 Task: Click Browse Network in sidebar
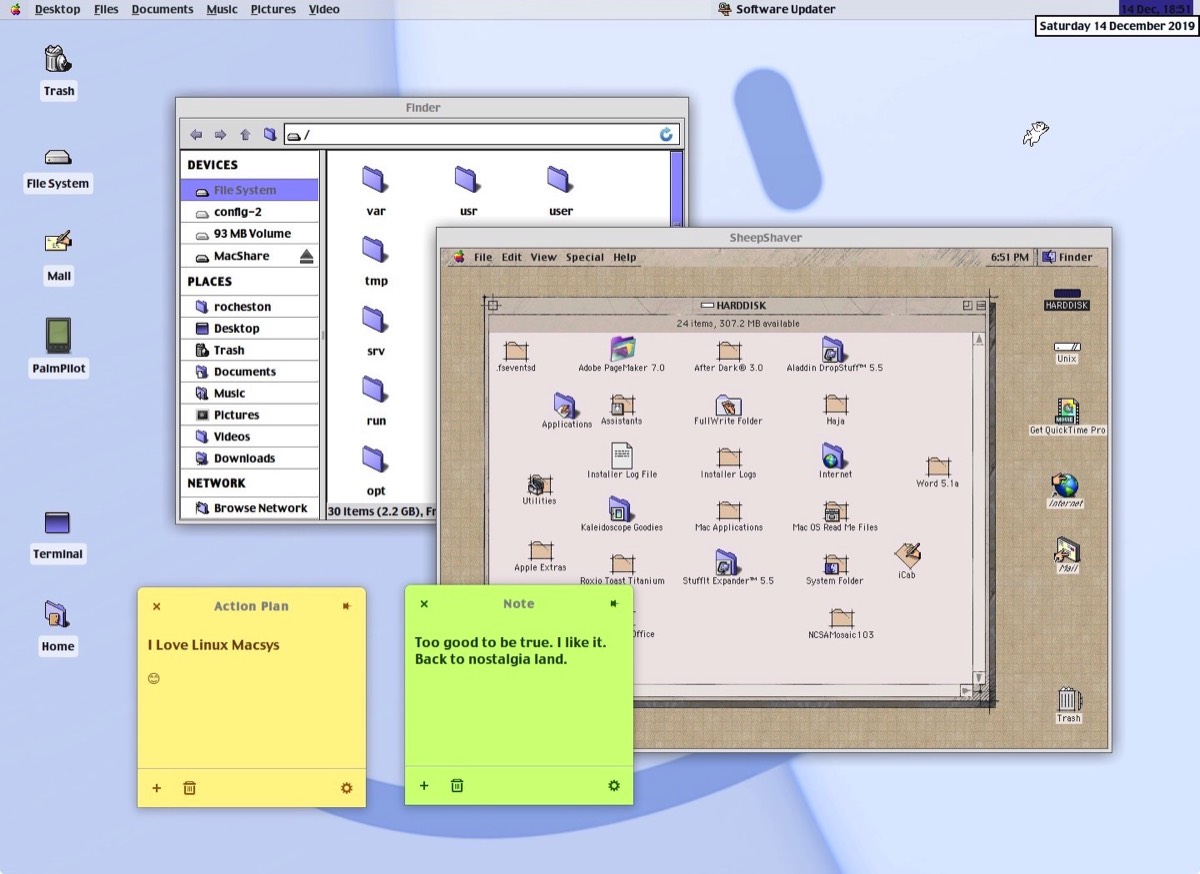coord(260,508)
